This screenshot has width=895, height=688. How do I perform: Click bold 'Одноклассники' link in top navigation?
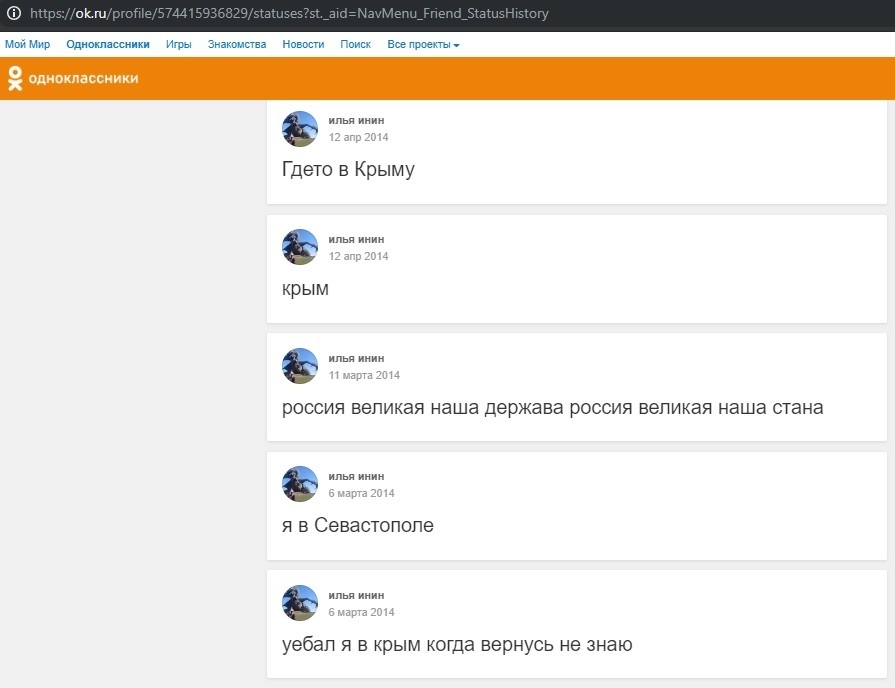click(x=108, y=45)
